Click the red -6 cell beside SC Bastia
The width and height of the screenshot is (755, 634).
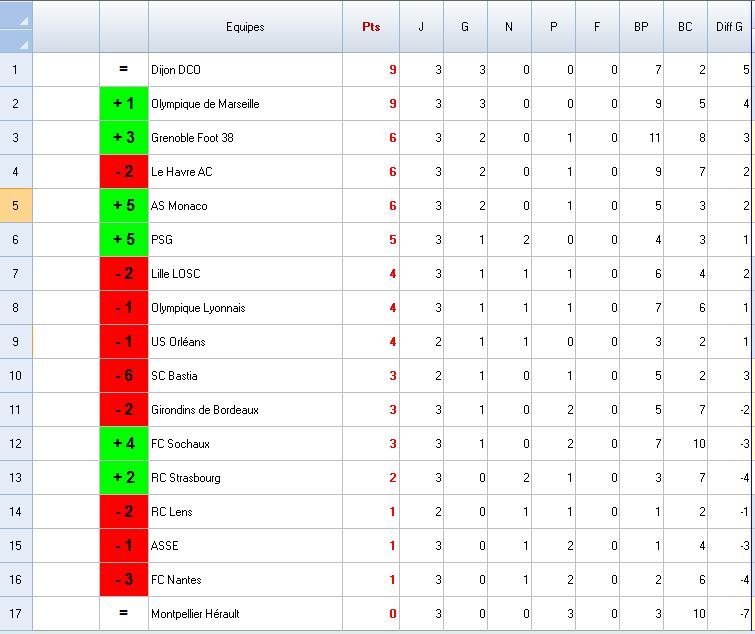coord(124,376)
